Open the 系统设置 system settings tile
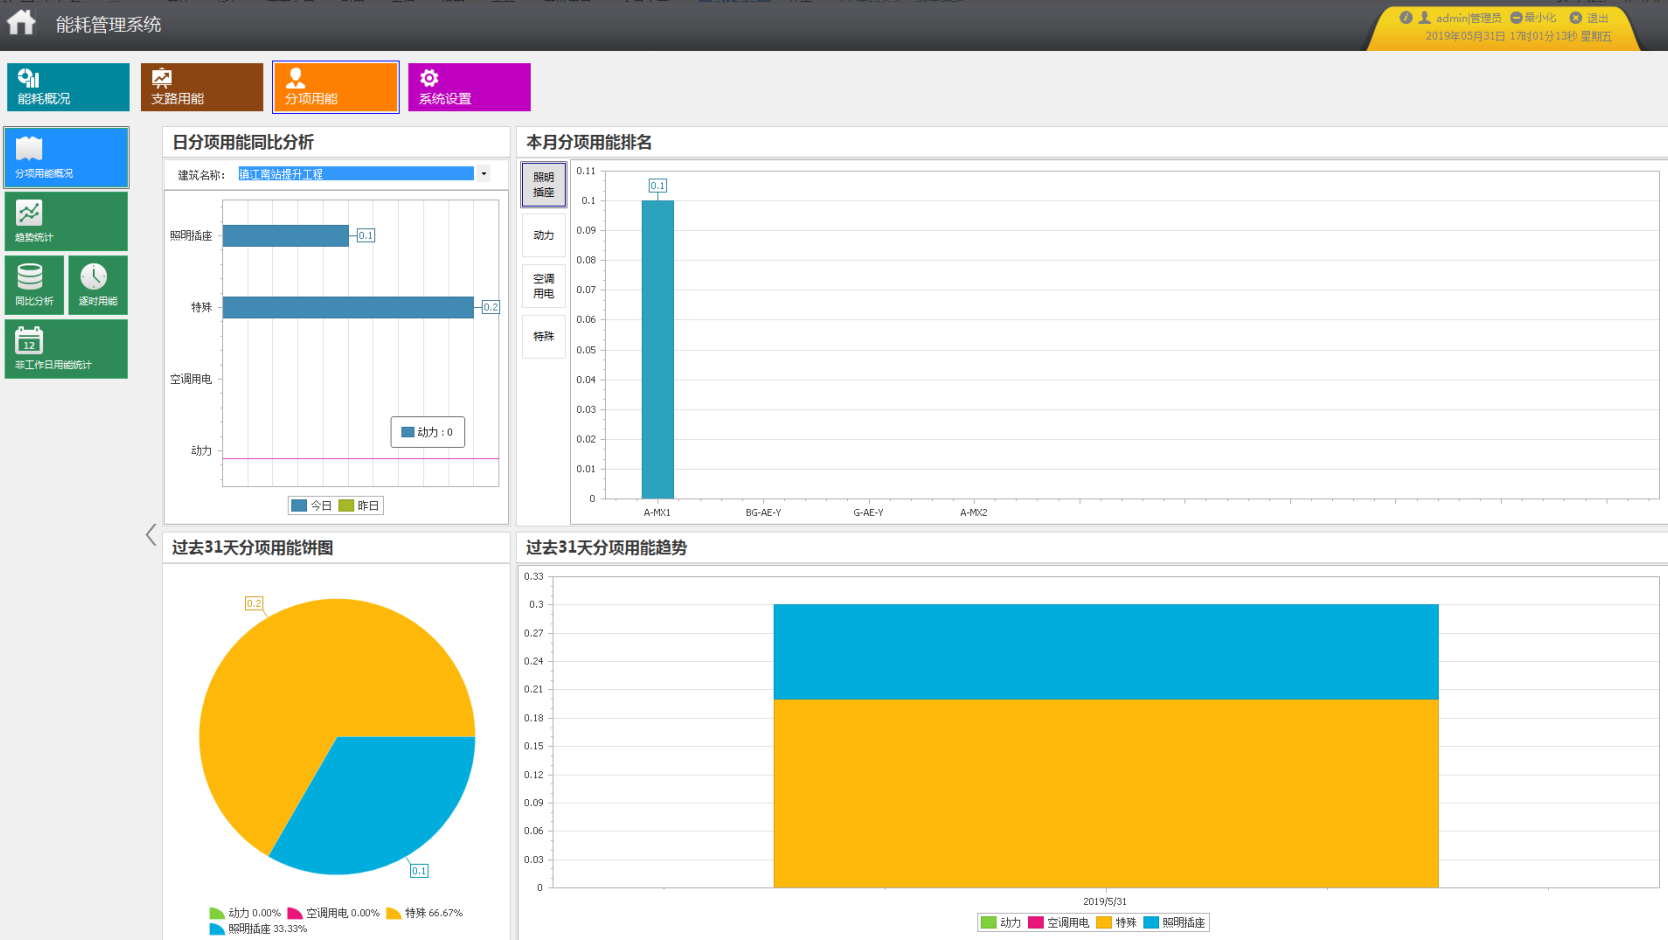This screenshot has height=940, width=1668. click(469, 87)
